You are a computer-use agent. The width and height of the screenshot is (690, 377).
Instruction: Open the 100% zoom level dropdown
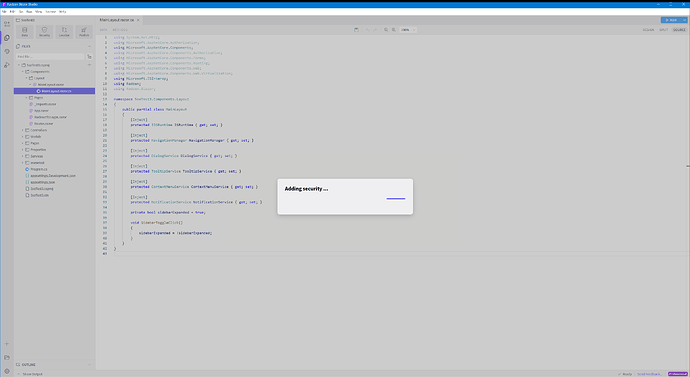point(408,30)
